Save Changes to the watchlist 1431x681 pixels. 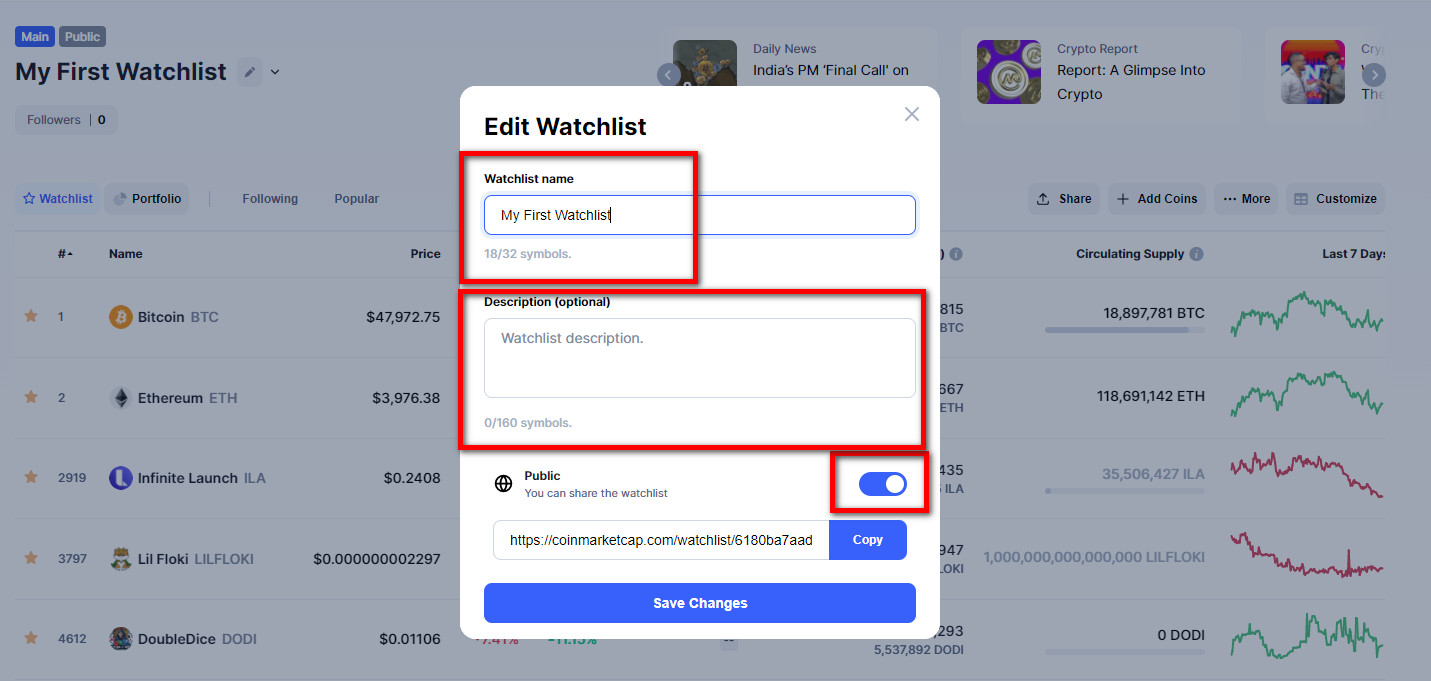(700, 603)
